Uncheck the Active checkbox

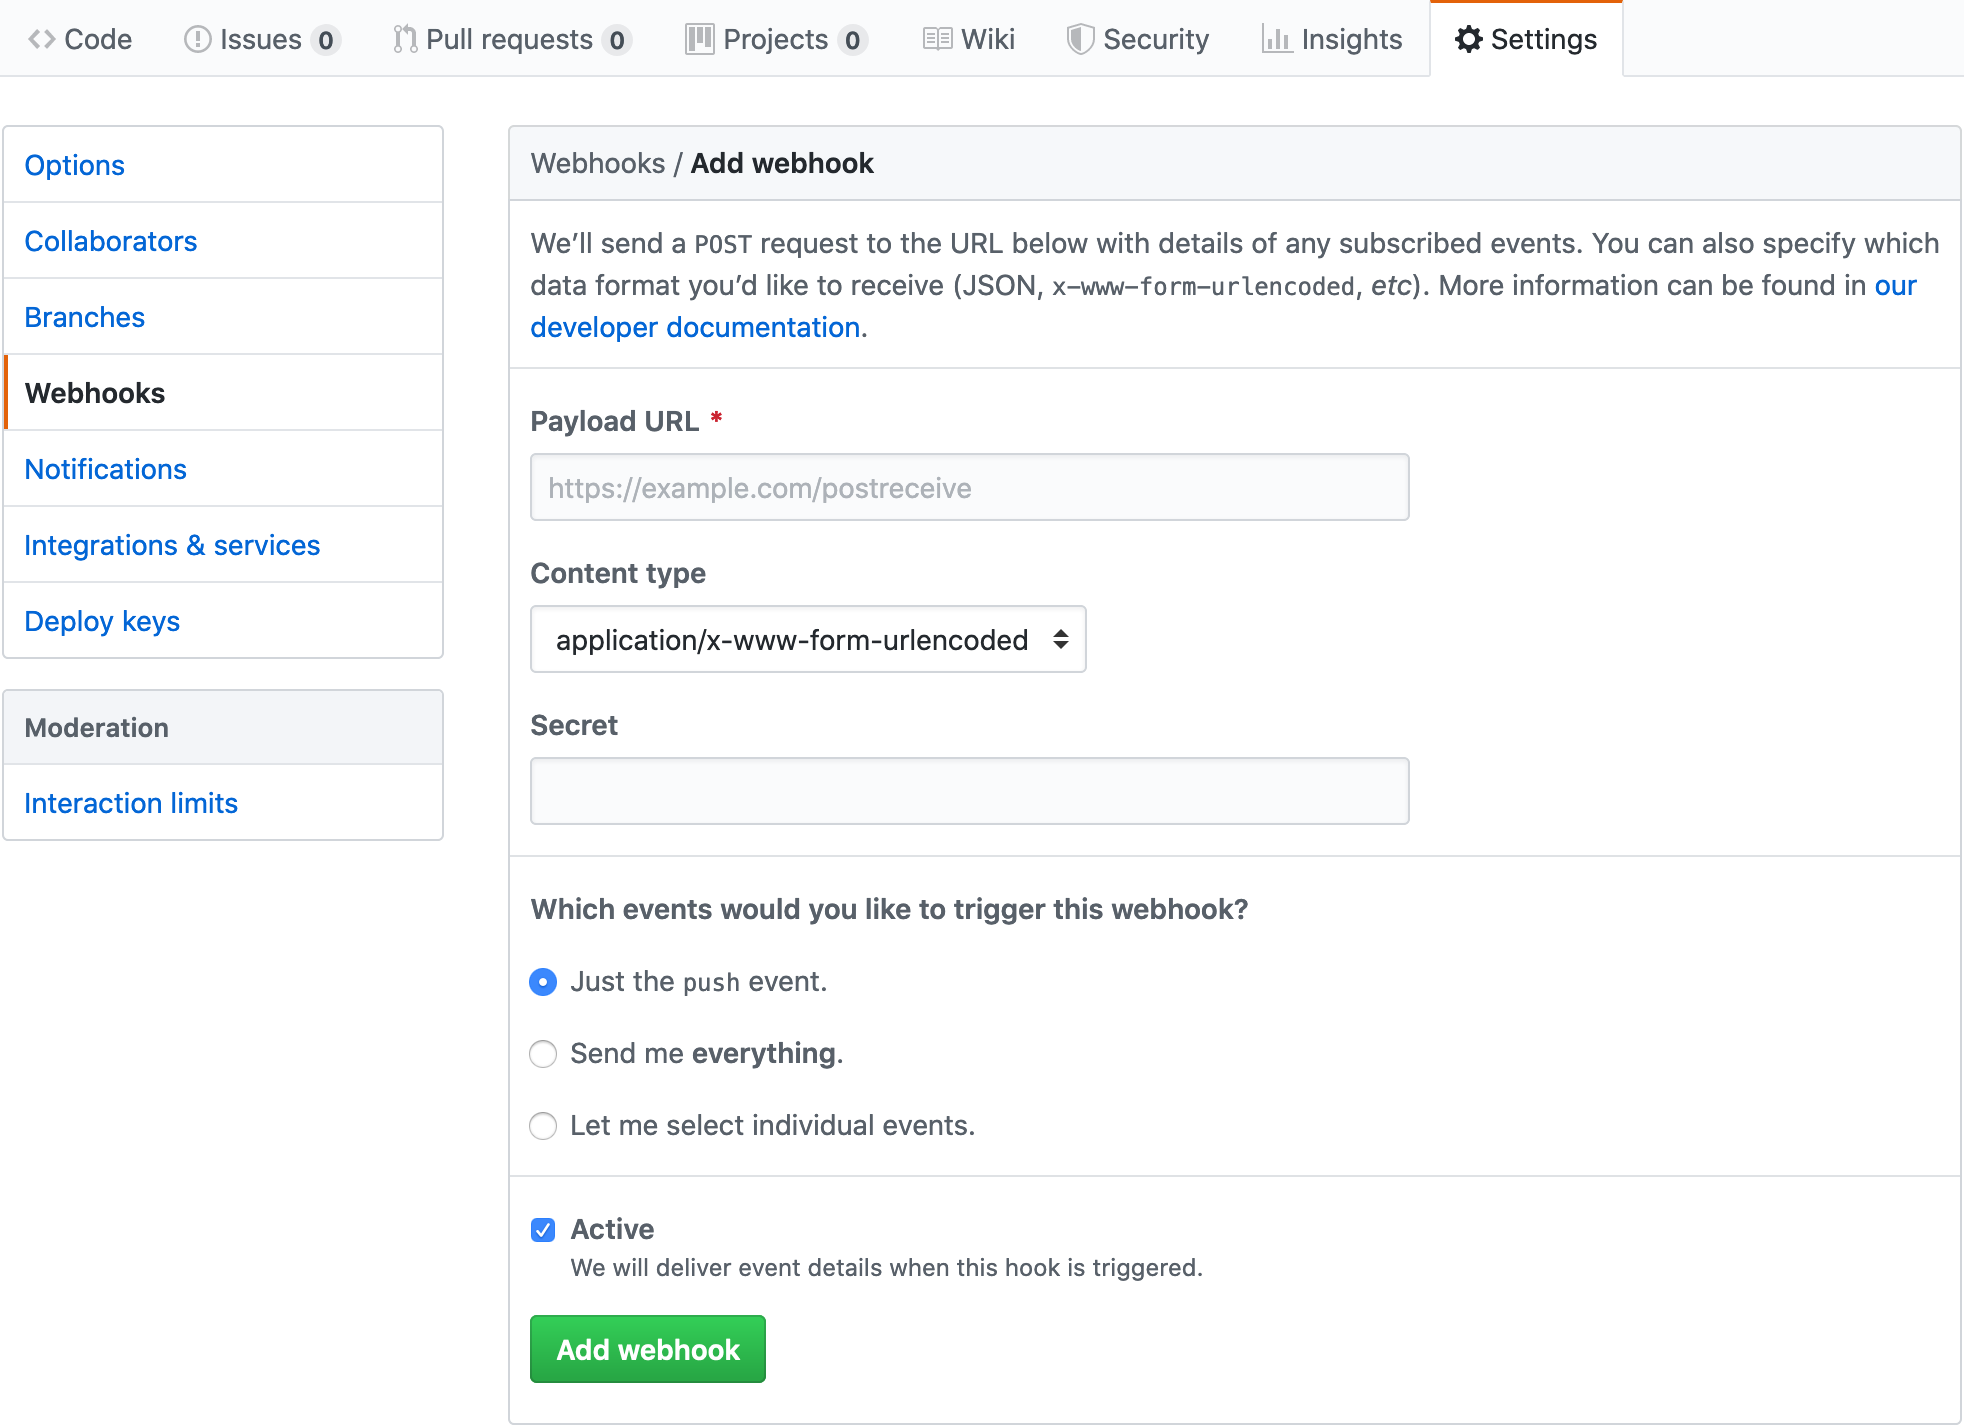[x=543, y=1230]
